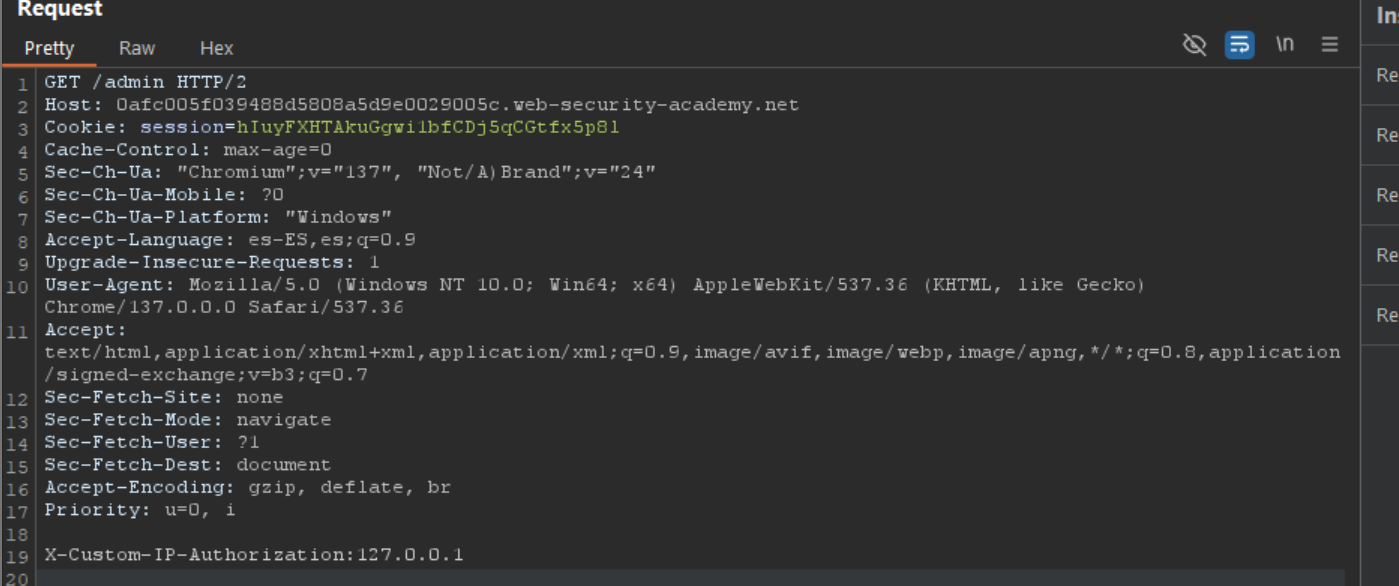Click the Accept-Encoding header line

click(247, 488)
